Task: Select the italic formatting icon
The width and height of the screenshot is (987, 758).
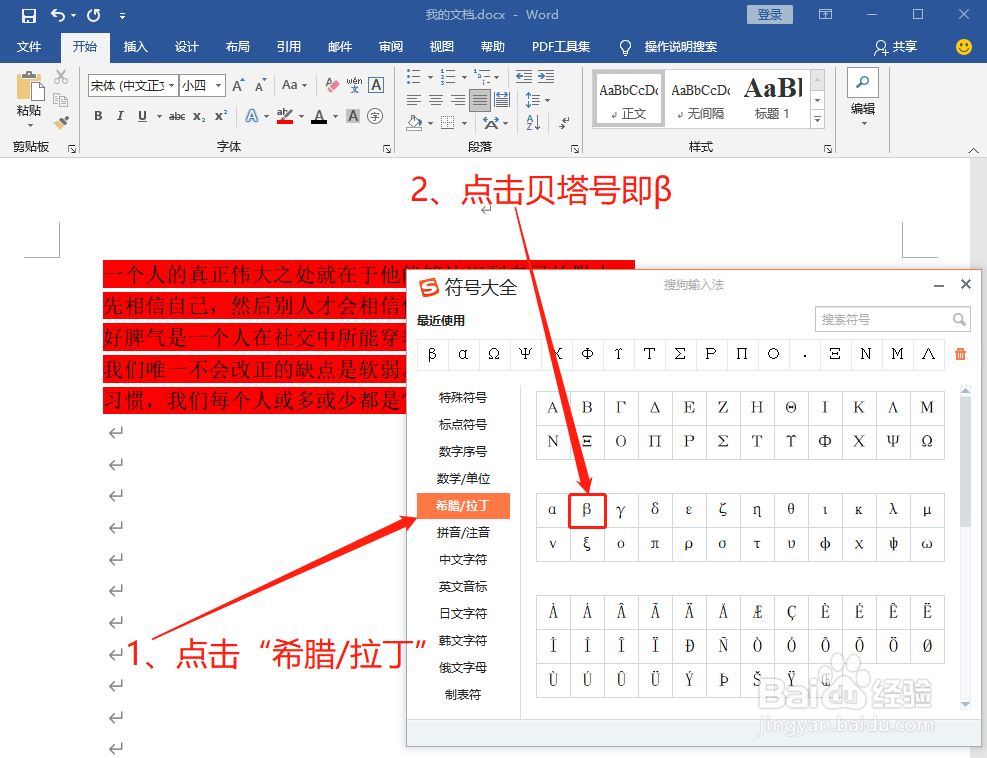Action: point(120,116)
